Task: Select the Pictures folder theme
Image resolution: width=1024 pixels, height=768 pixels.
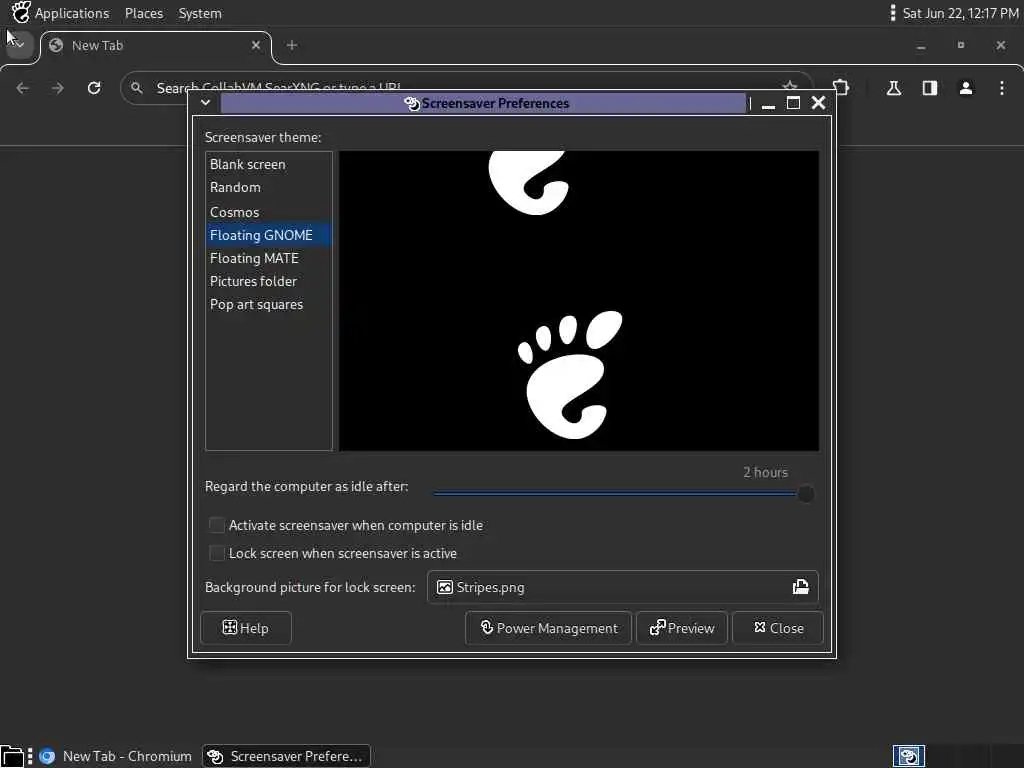Action: (x=268, y=281)
